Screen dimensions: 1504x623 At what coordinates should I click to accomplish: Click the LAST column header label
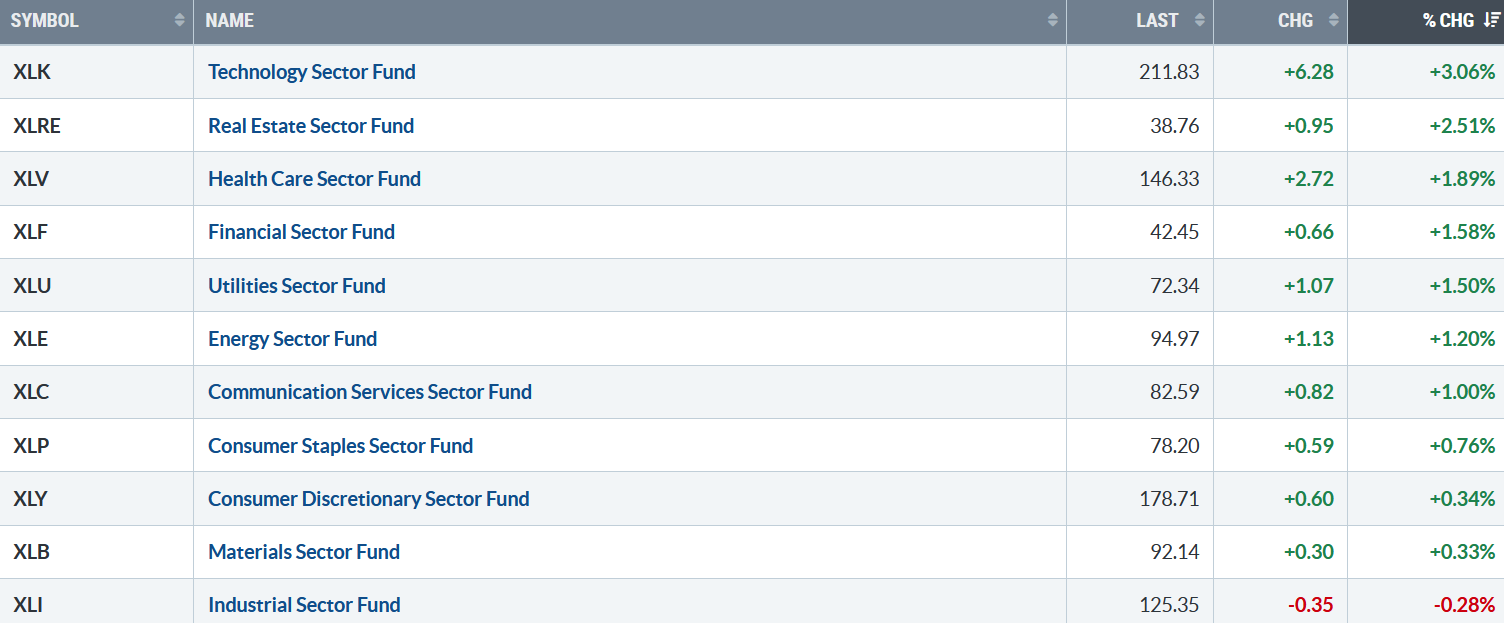(x=1157, y=20)
